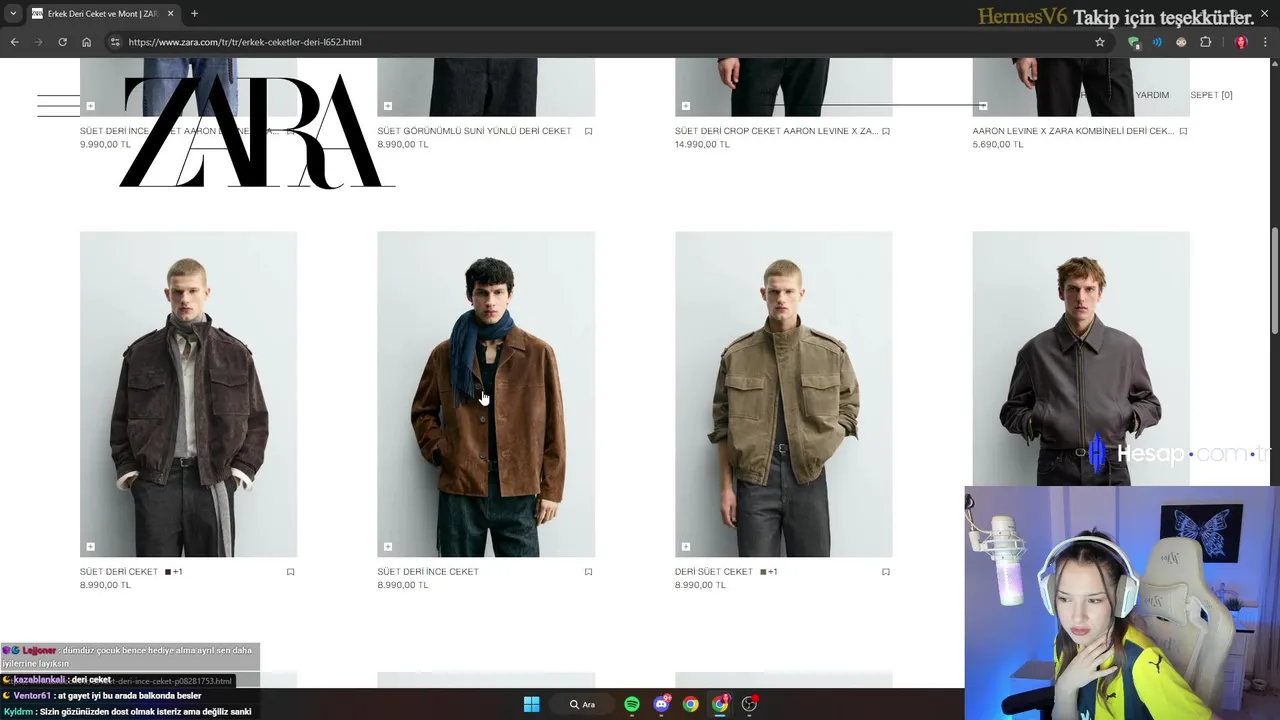
Task: Open SÜET DERİ CROP CEKET AARON LEVINE link
Action: tap(776, 131)
